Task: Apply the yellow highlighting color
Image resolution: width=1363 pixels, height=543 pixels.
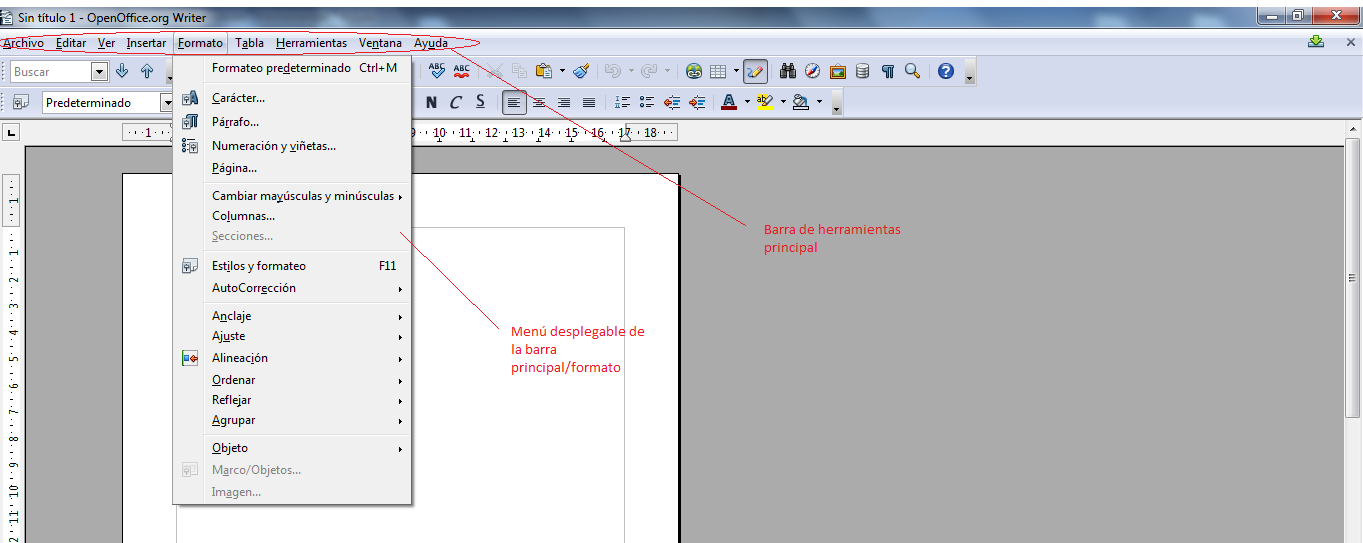Action: [765, 102]
